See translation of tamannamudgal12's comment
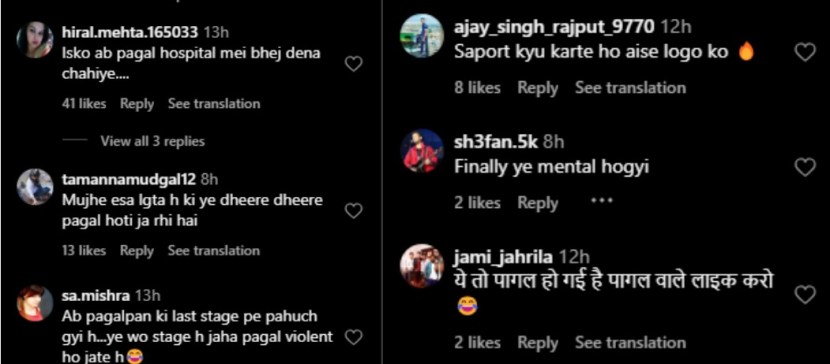Screen dimensions: 830x364 pos(214,251)
